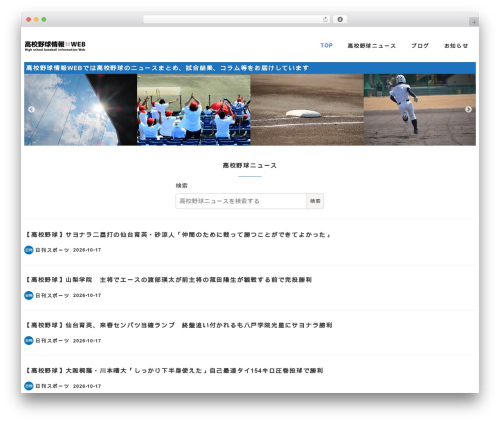Click the 日刊スポーツ label under the 山梨学院 article
500x423 pixels.
pos(52,295)
